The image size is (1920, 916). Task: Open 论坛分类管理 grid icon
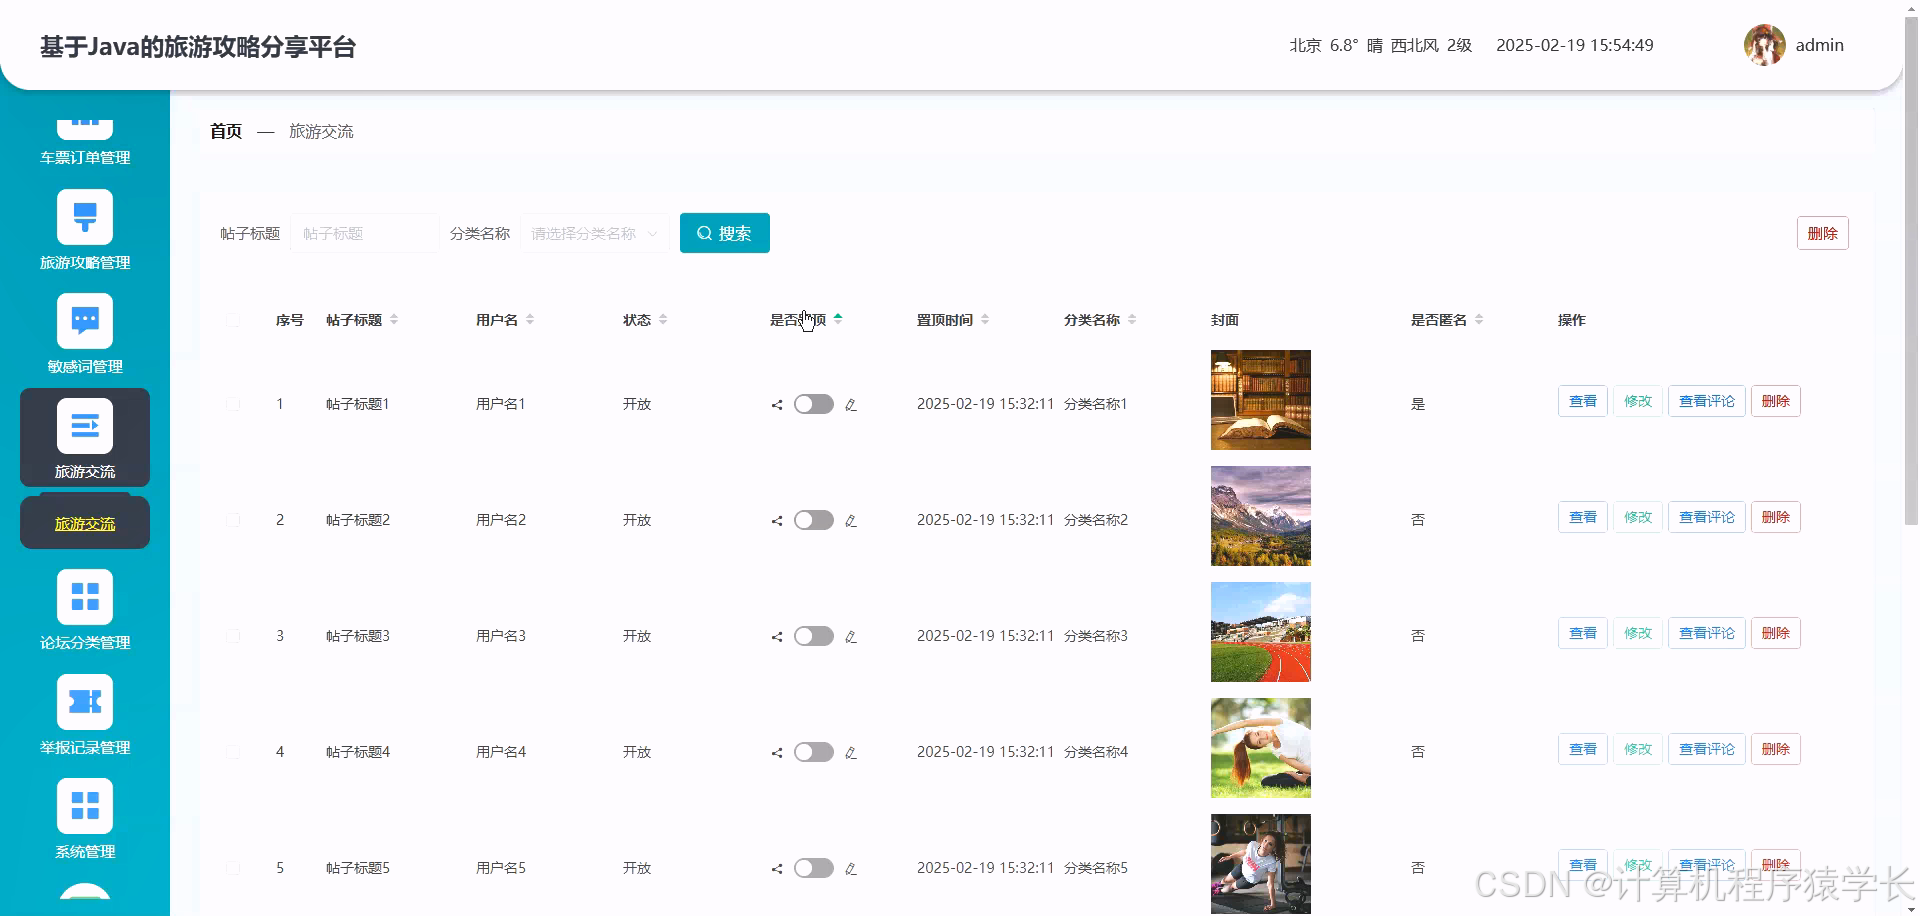click(85, 596)
